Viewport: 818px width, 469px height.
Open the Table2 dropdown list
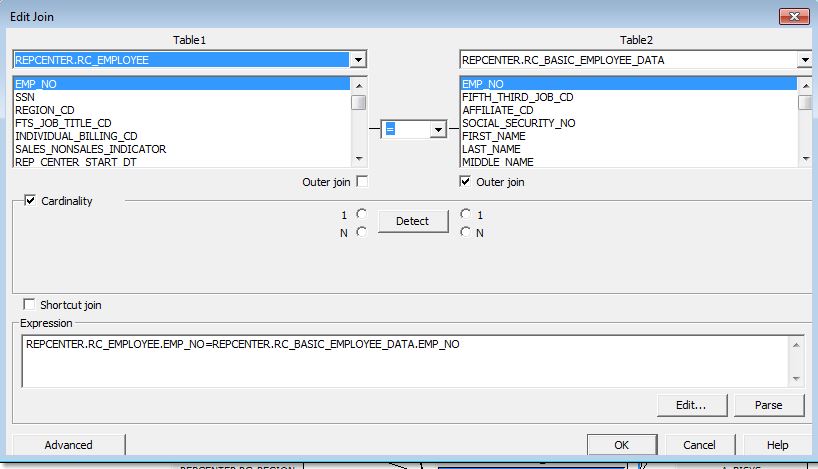(x=805, y=60)
